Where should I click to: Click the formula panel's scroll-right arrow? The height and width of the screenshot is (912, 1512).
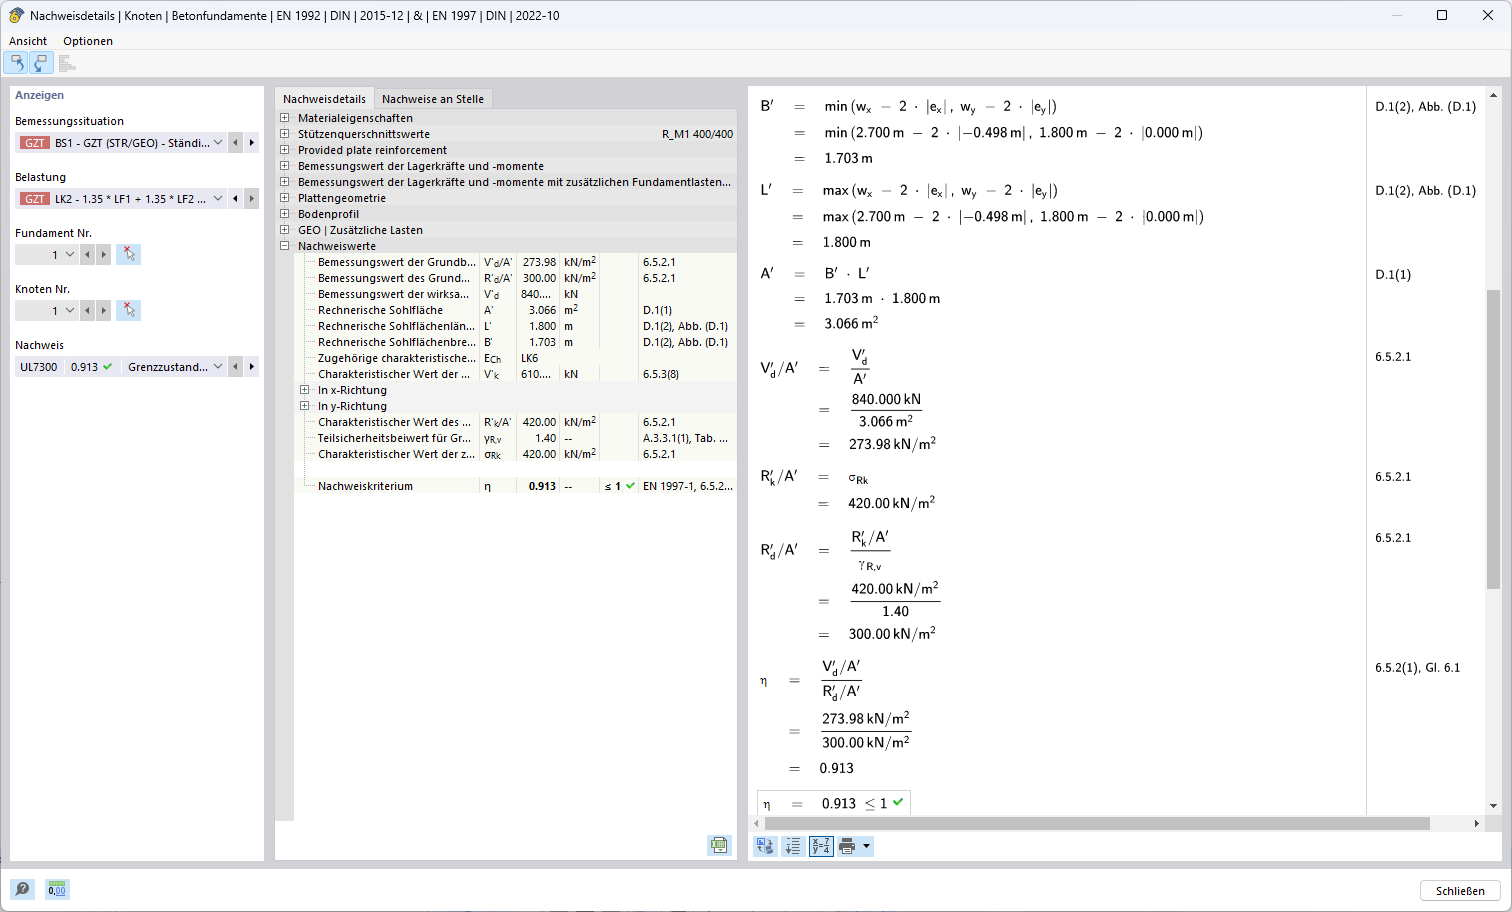coord(1476,823)
